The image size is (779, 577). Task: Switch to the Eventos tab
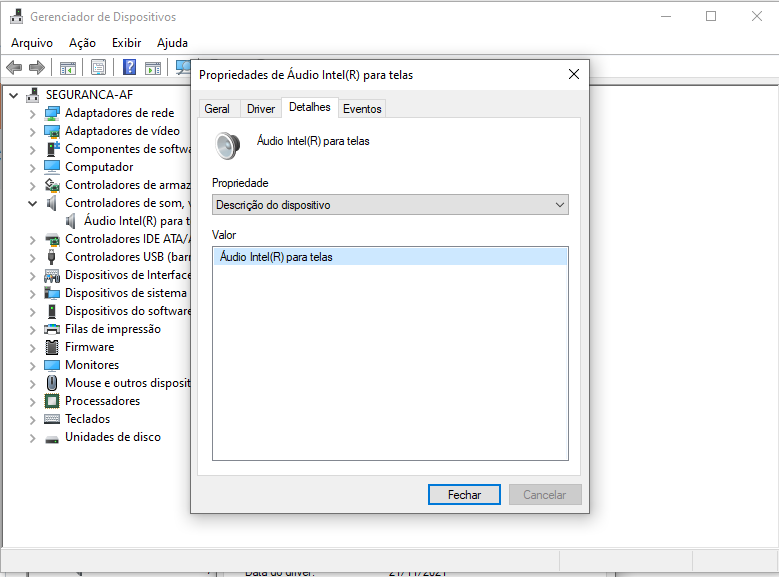tap(362, 109)
